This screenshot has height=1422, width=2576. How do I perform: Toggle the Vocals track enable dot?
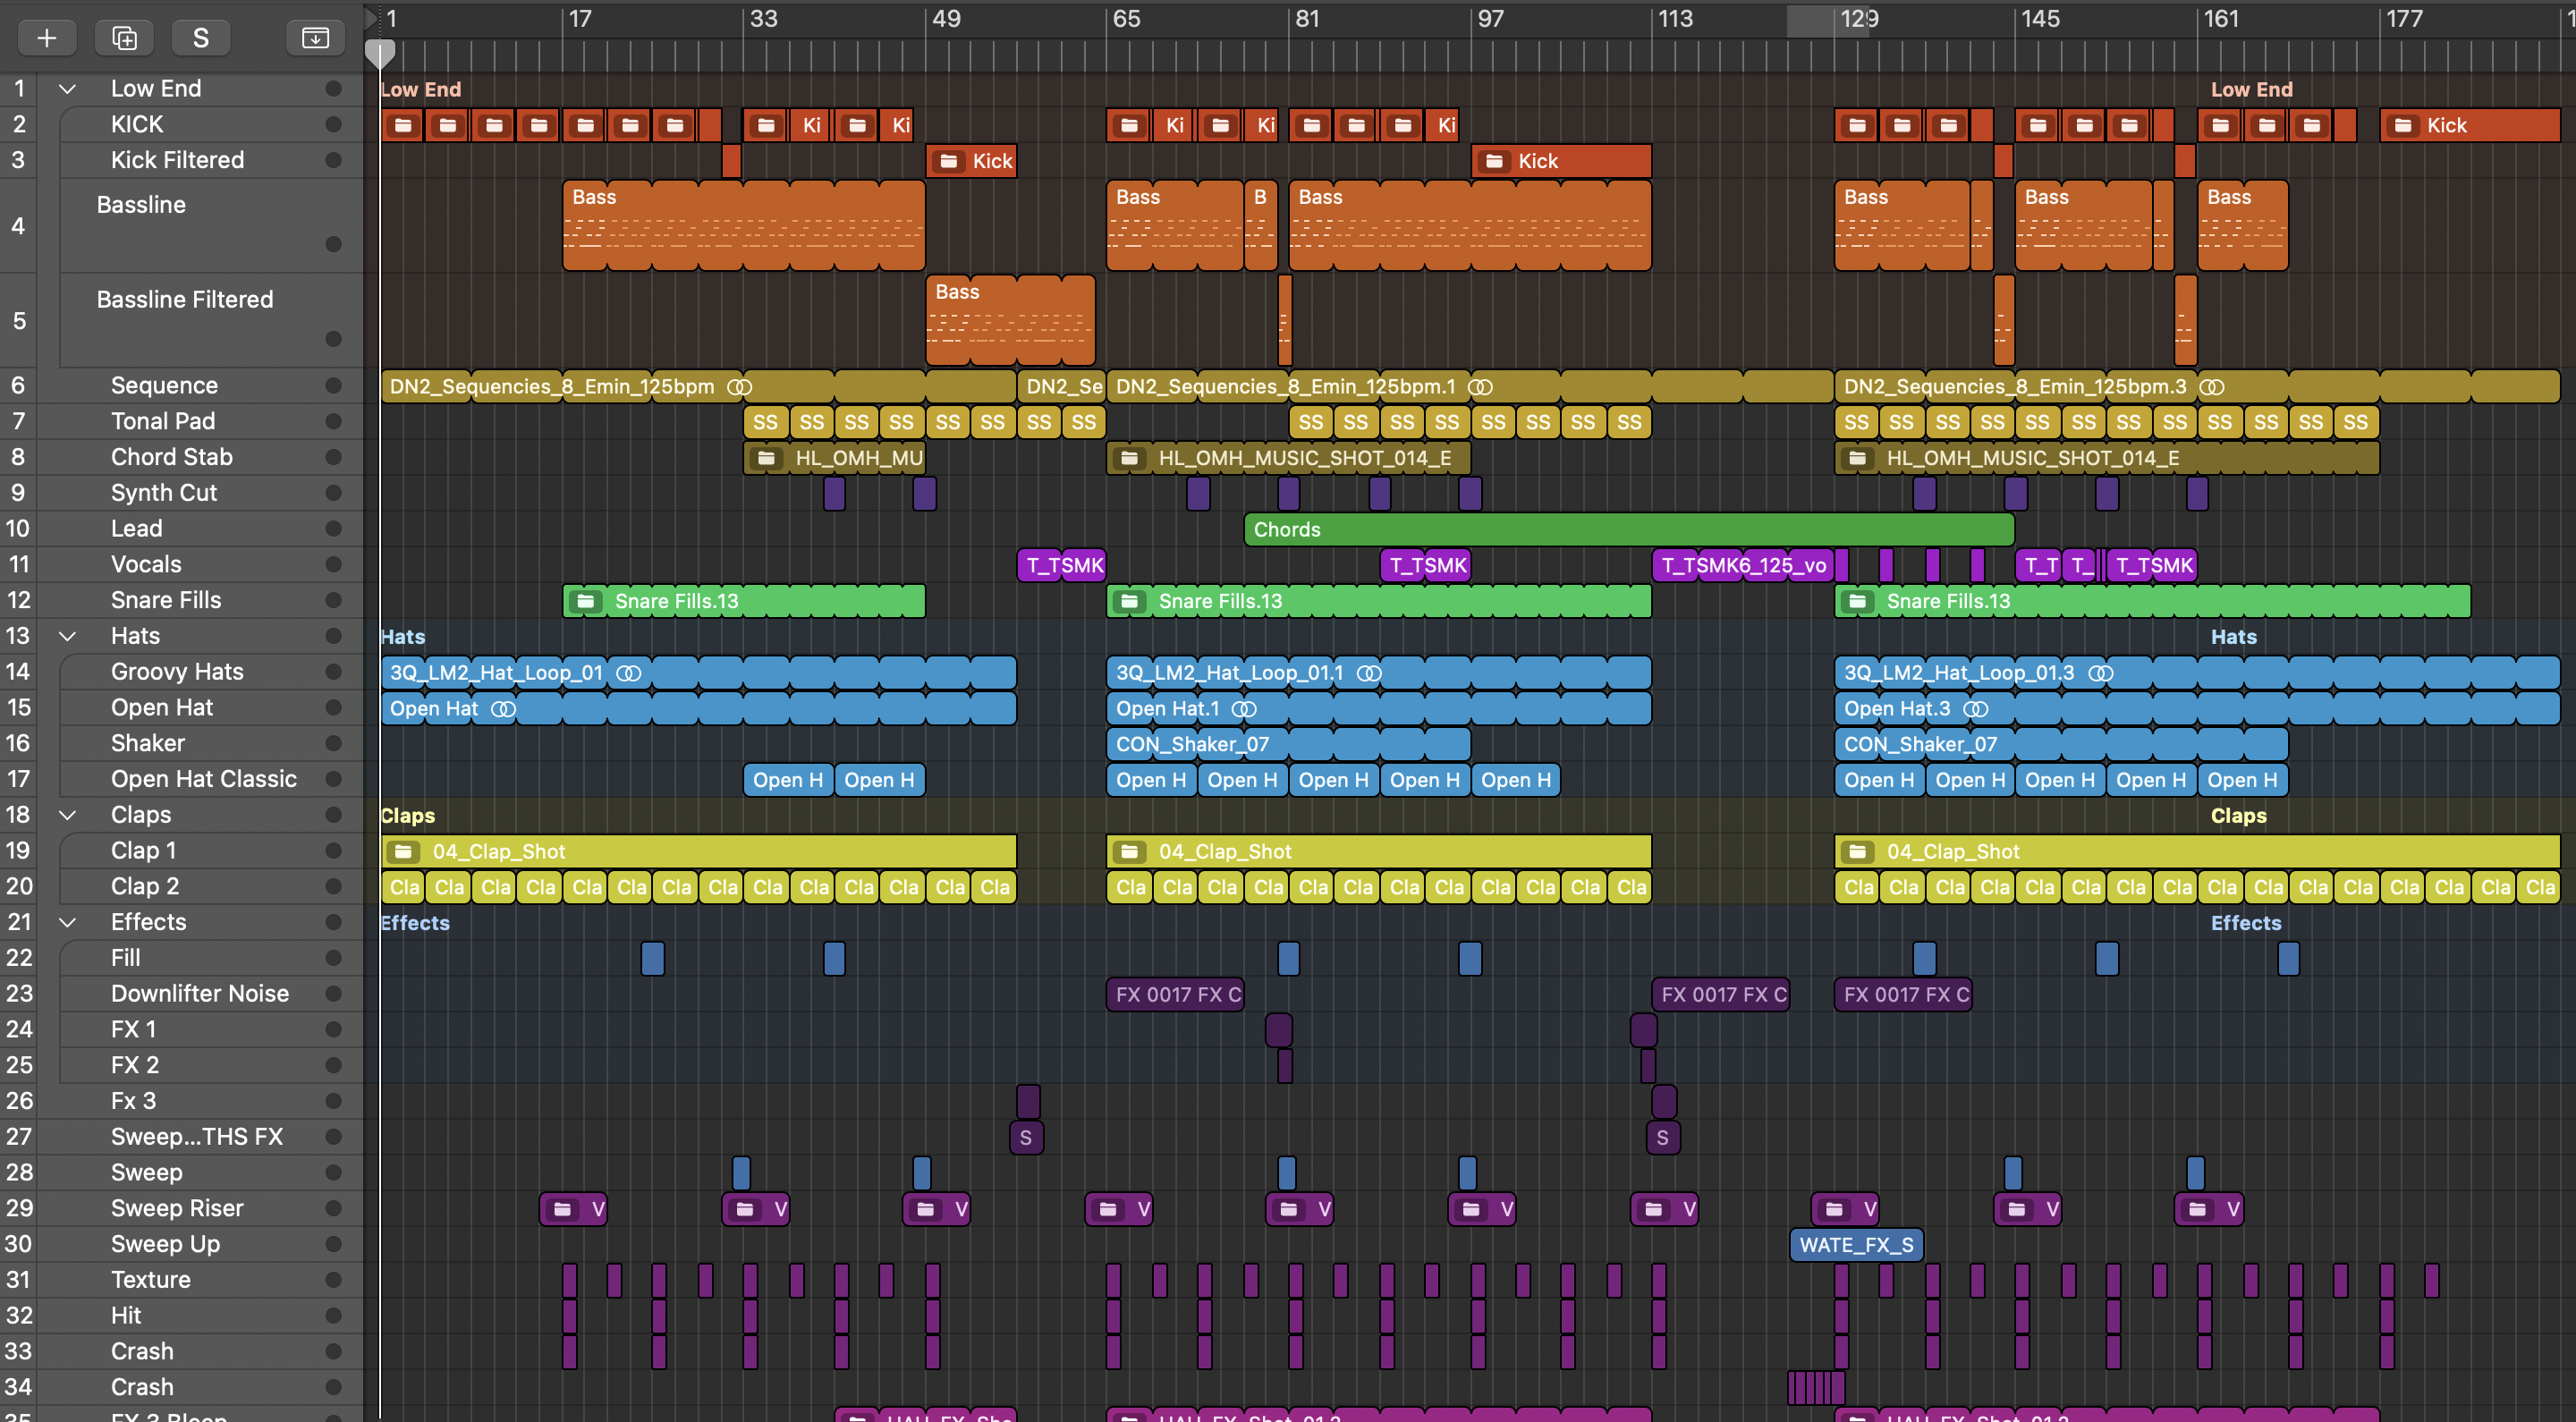coord(333,564)
